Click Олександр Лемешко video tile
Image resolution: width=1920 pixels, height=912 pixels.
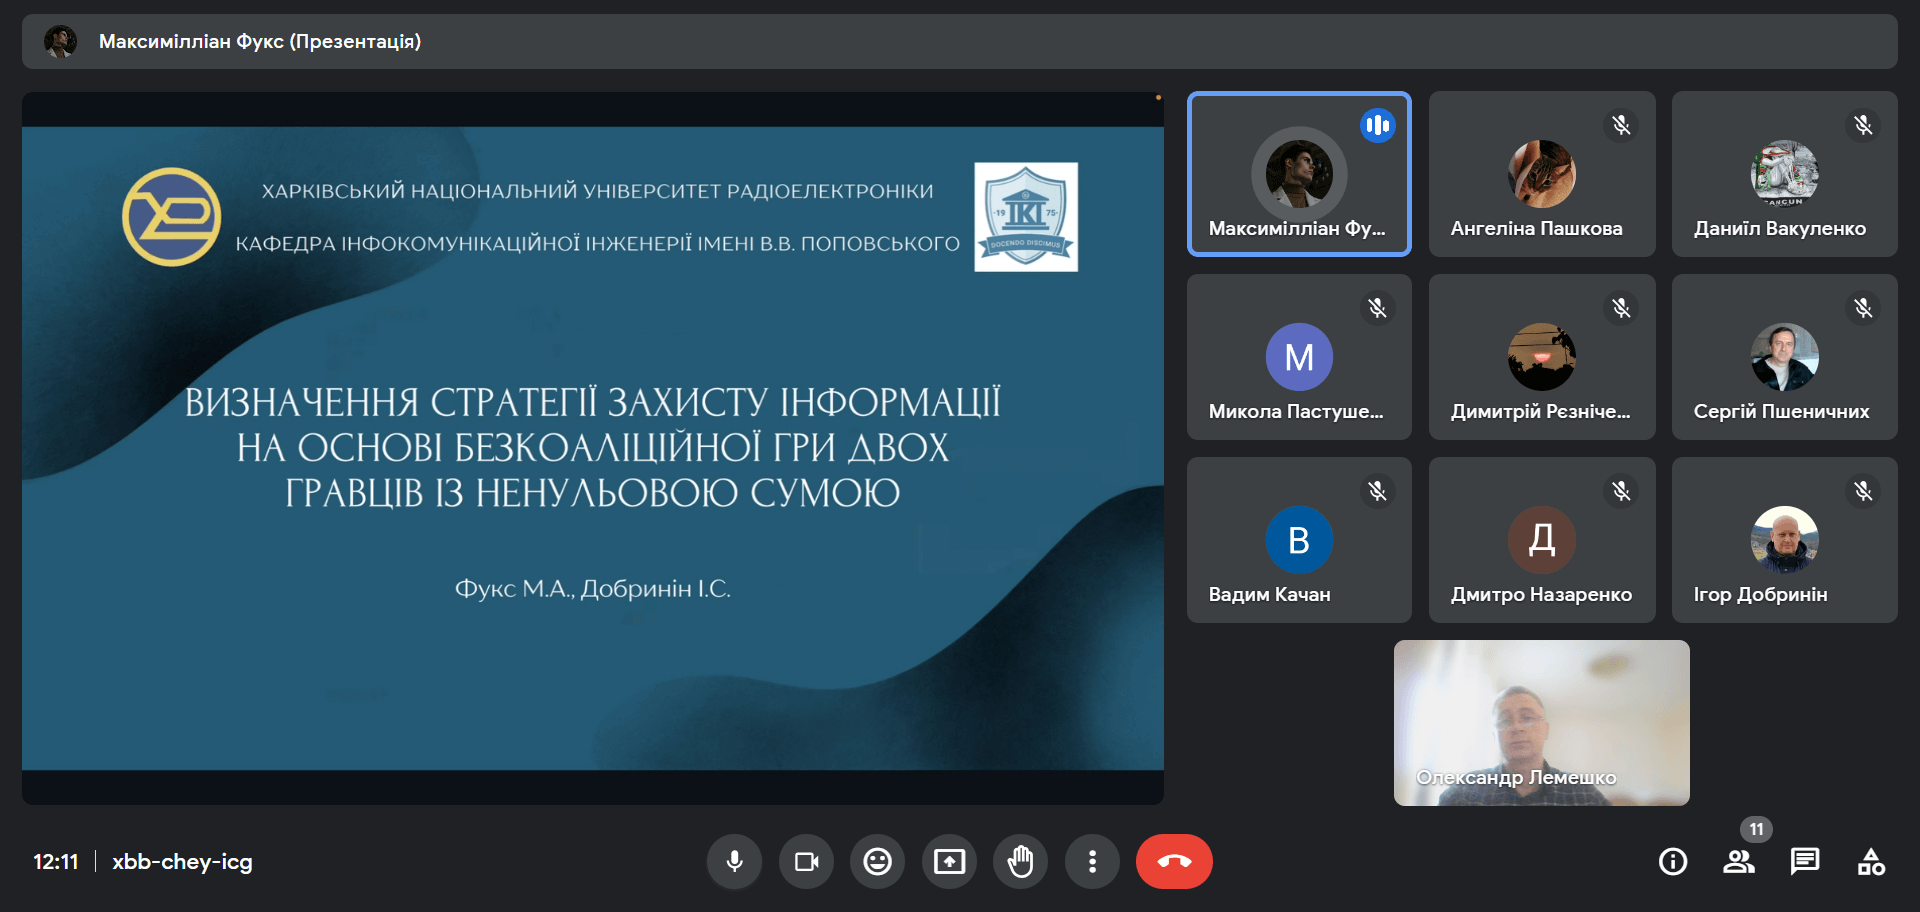tap(1541, 722)
